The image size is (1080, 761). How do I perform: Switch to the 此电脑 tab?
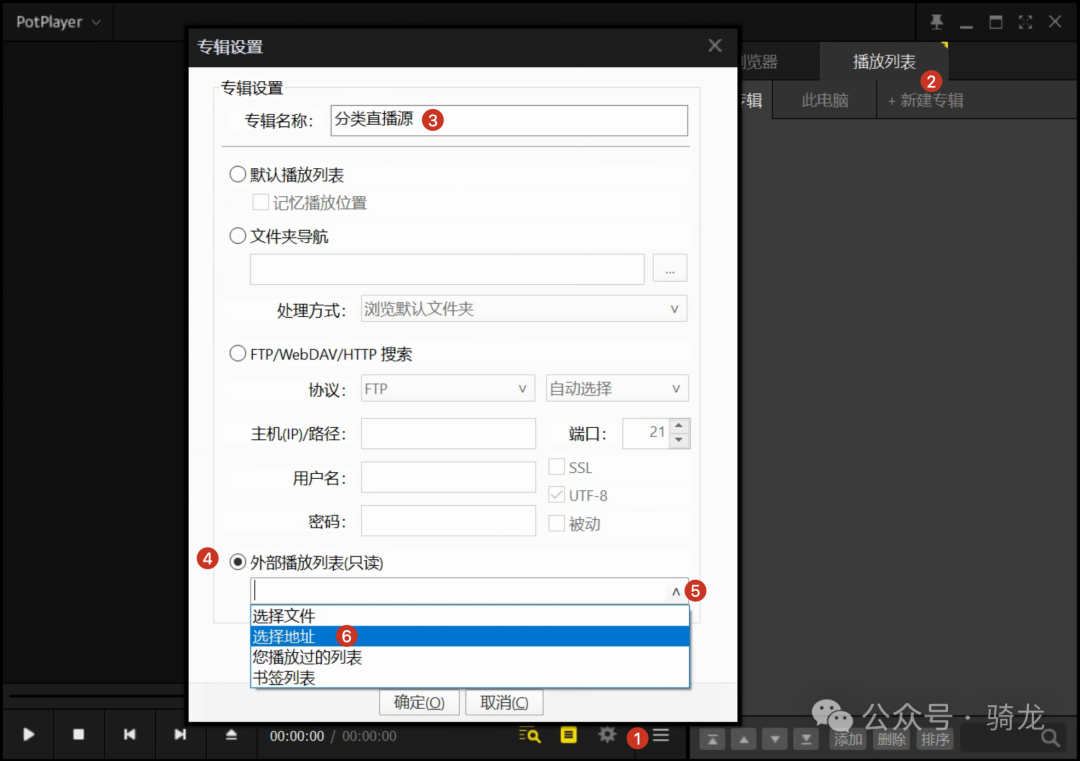click(823, 100)
